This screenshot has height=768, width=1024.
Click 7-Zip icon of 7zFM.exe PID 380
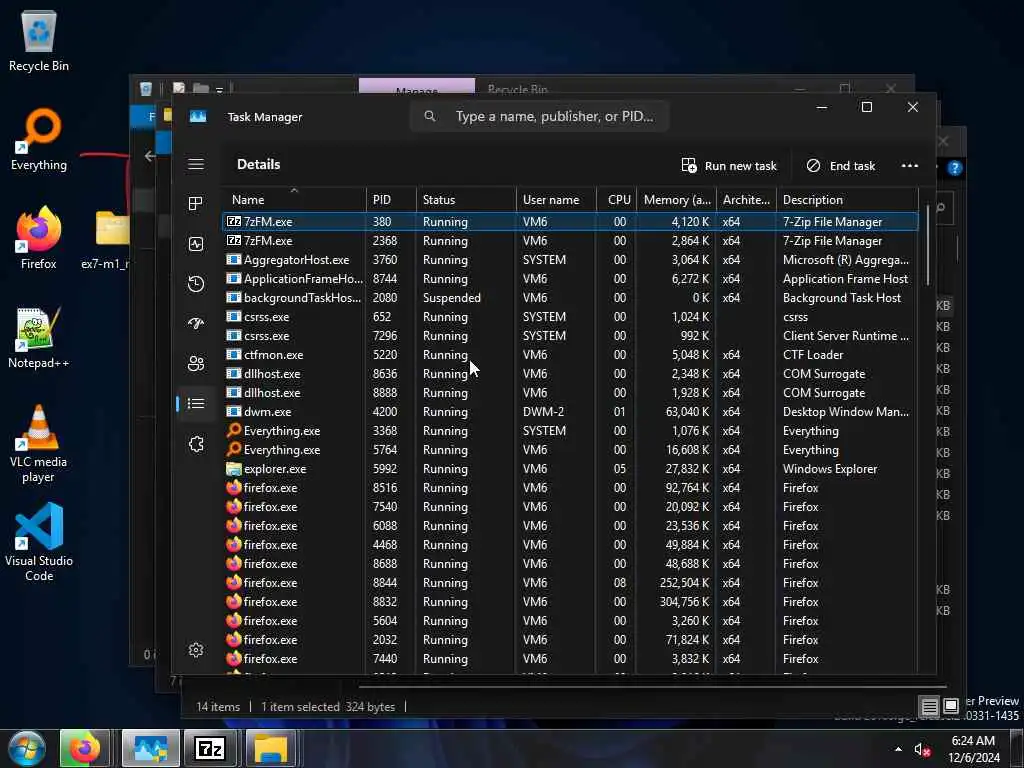[233, 221]
